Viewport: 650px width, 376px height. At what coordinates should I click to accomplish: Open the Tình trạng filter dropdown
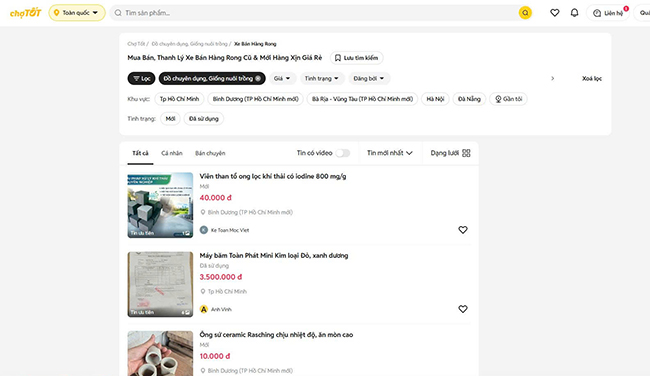322,78
